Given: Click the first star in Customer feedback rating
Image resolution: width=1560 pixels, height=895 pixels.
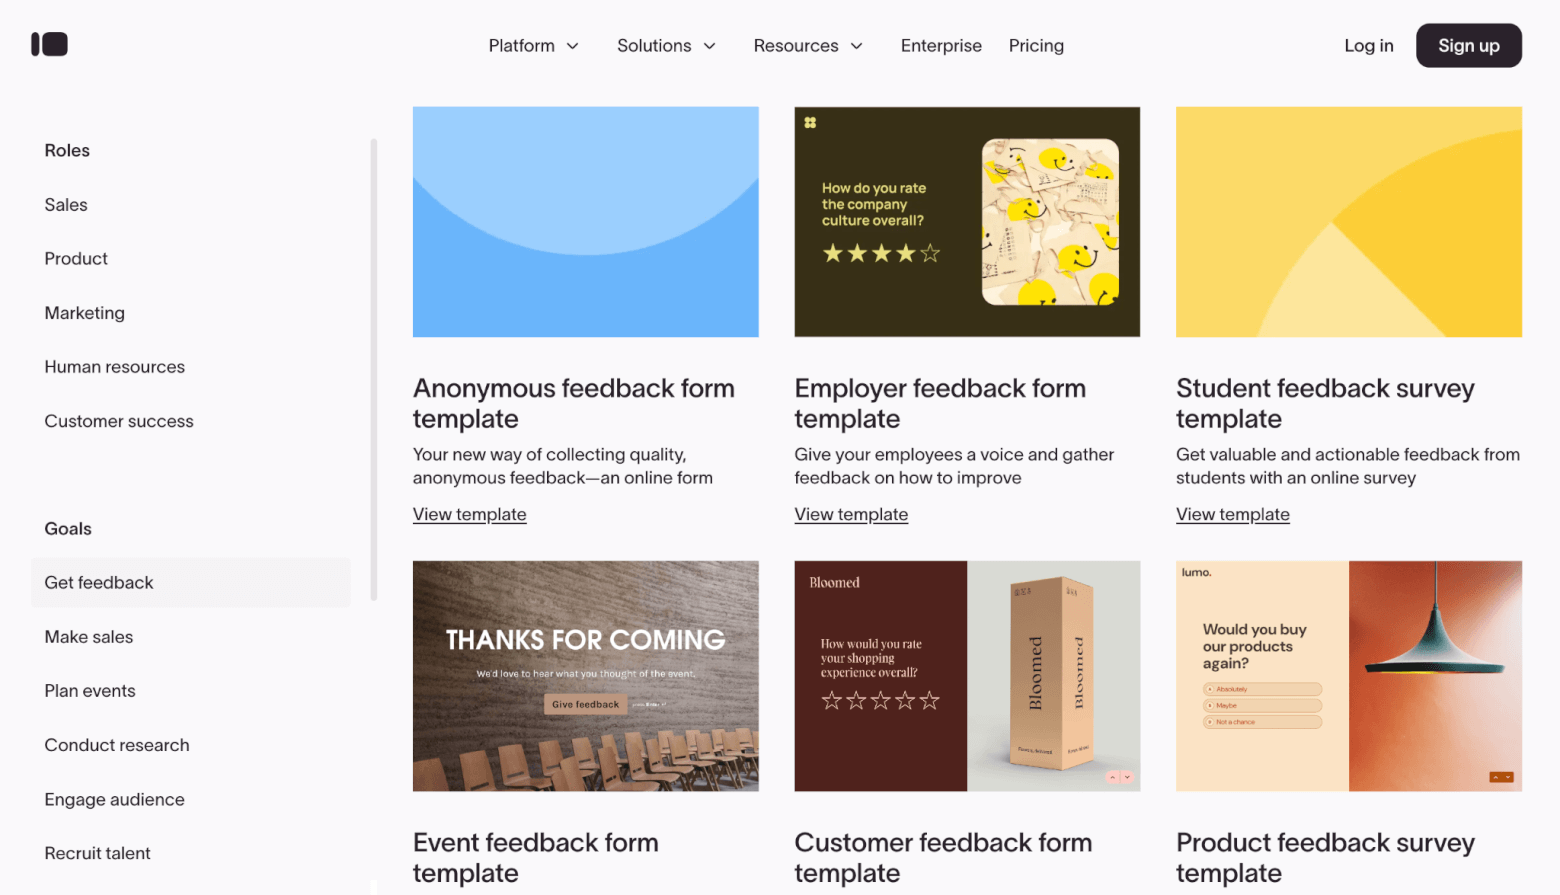Looking at the screenshot, I should pyautogui.click(x=832, y=701).
